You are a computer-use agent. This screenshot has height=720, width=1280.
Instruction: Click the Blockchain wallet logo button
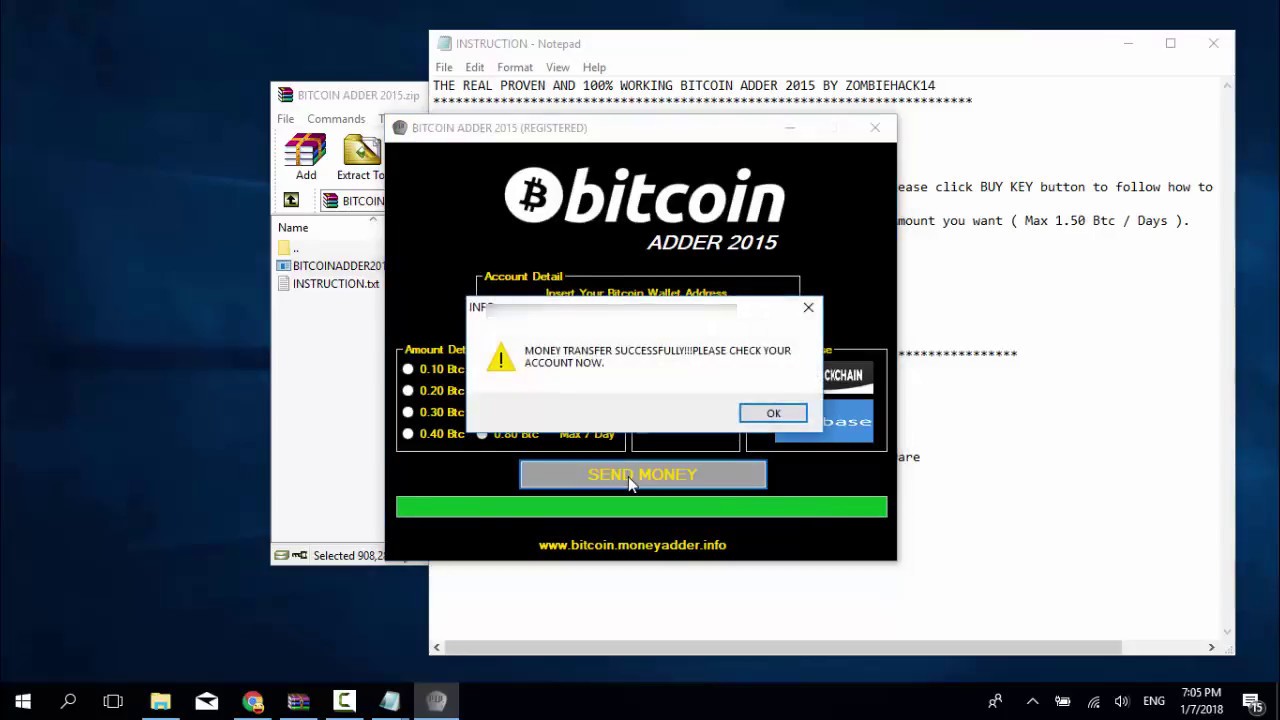846,376
